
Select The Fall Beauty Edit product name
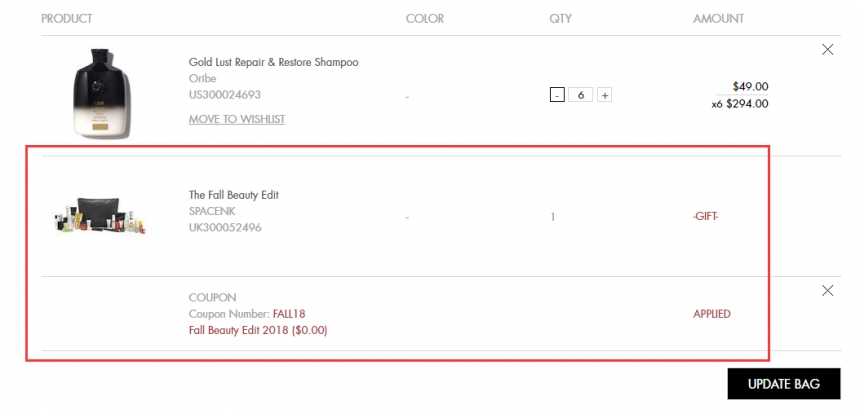coord(233,195)
